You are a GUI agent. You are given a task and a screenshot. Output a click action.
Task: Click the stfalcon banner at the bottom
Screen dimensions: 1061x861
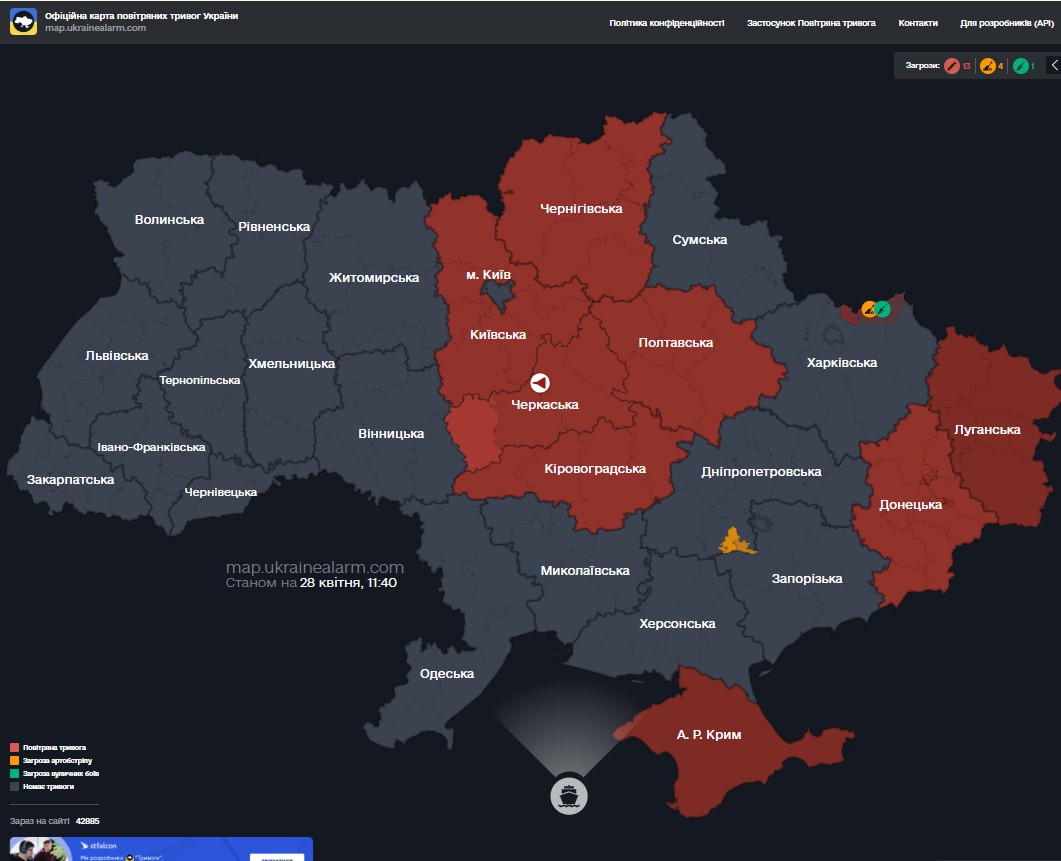coord(161,849)
